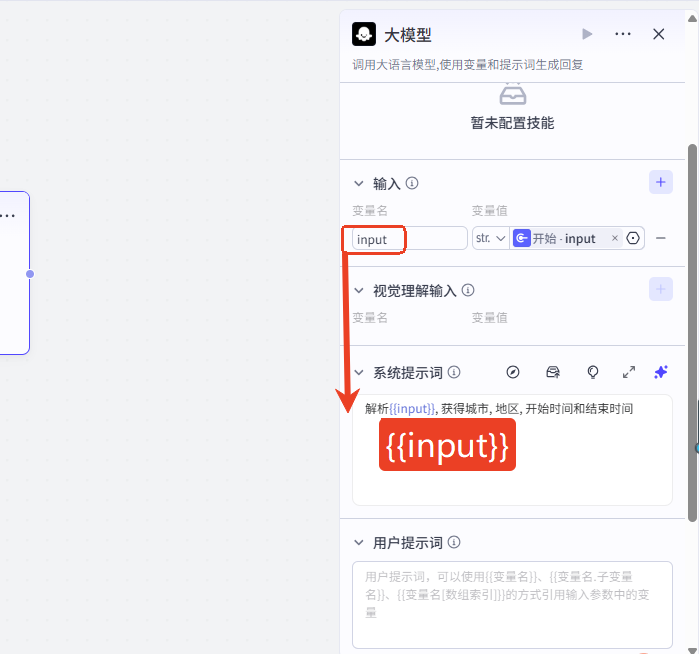Click into the system prompt text area
The height and width of the screenshot is (654, 699).
pyautogui.click(x=512, y=450)
